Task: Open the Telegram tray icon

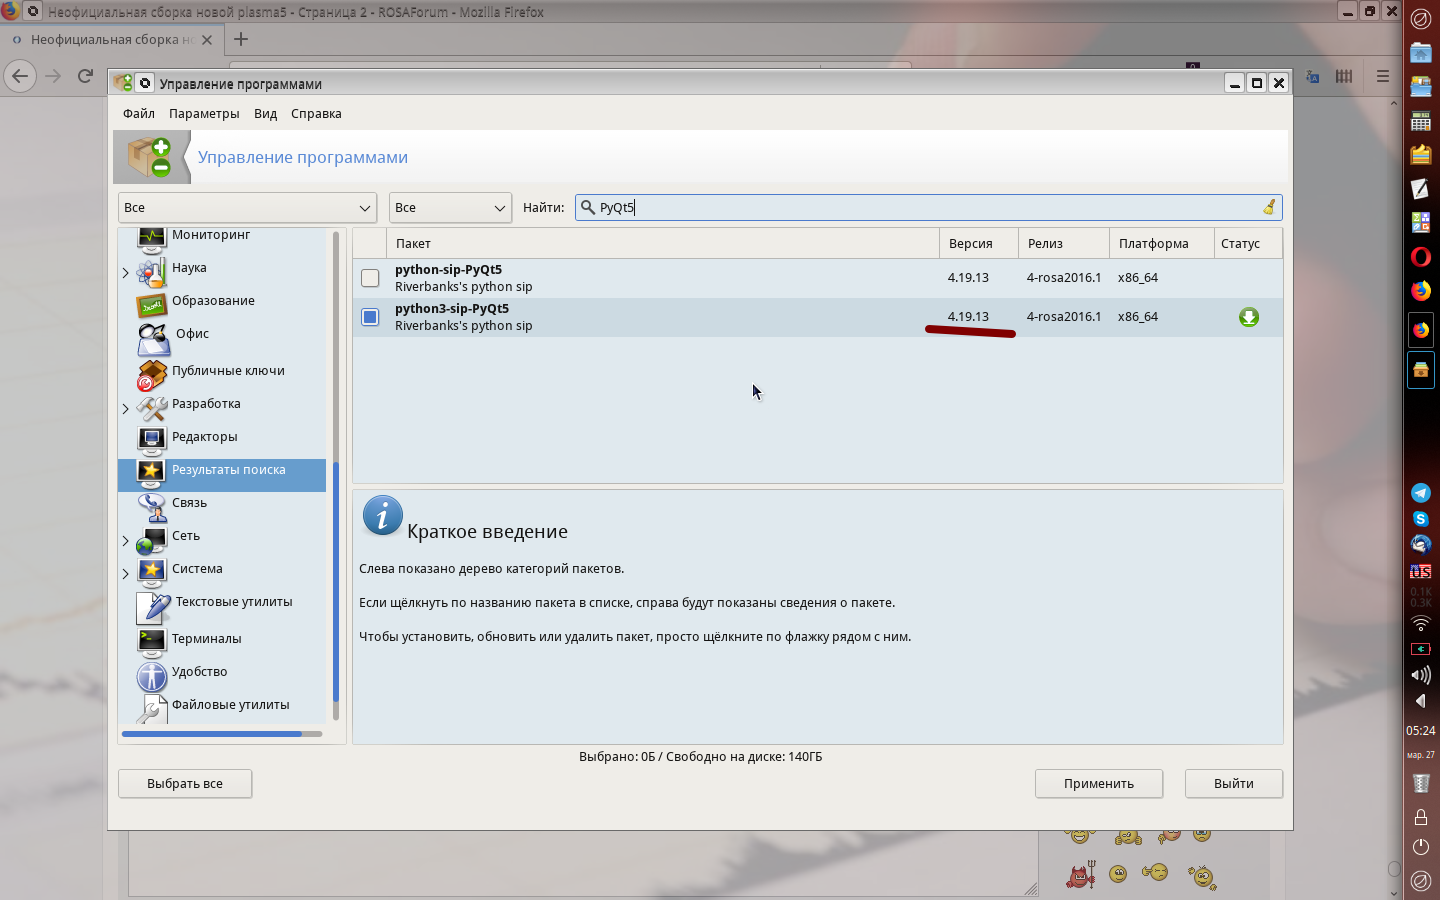Action: pos(1421,493)
